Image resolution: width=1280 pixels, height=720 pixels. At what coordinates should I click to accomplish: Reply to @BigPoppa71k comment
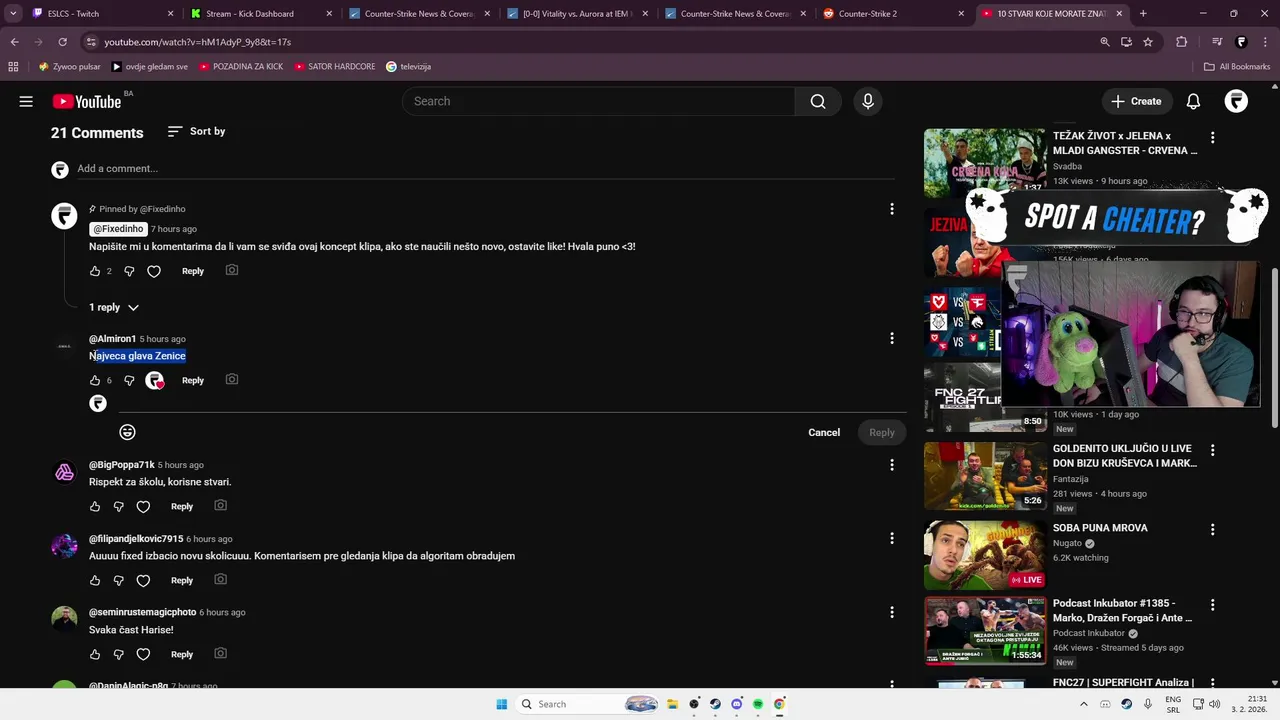click(x=182, y=507)
